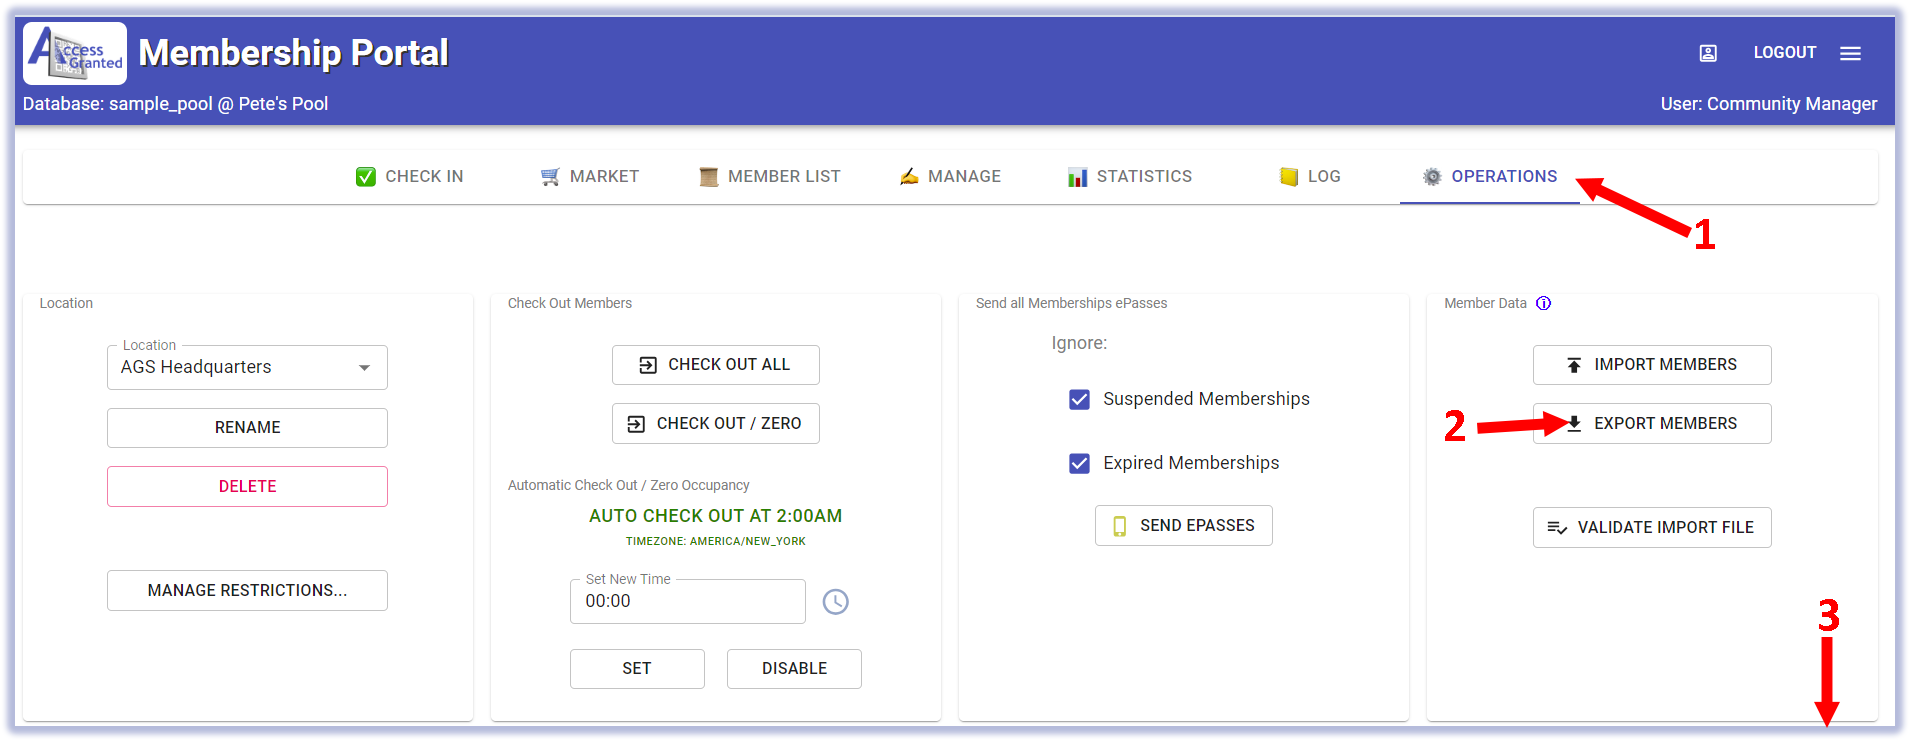Click the yellow Log note icon

click(x=1289, y=177)
